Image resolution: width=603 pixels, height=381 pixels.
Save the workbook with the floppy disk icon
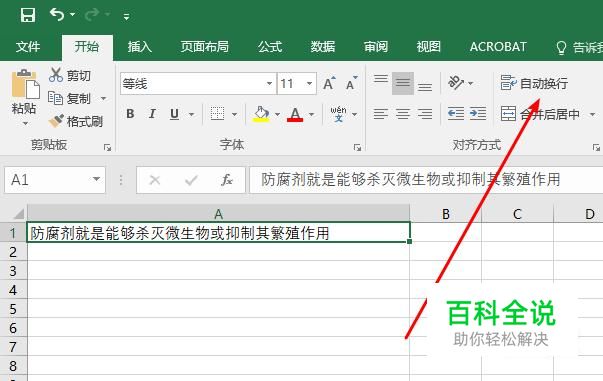click(28, 15)
